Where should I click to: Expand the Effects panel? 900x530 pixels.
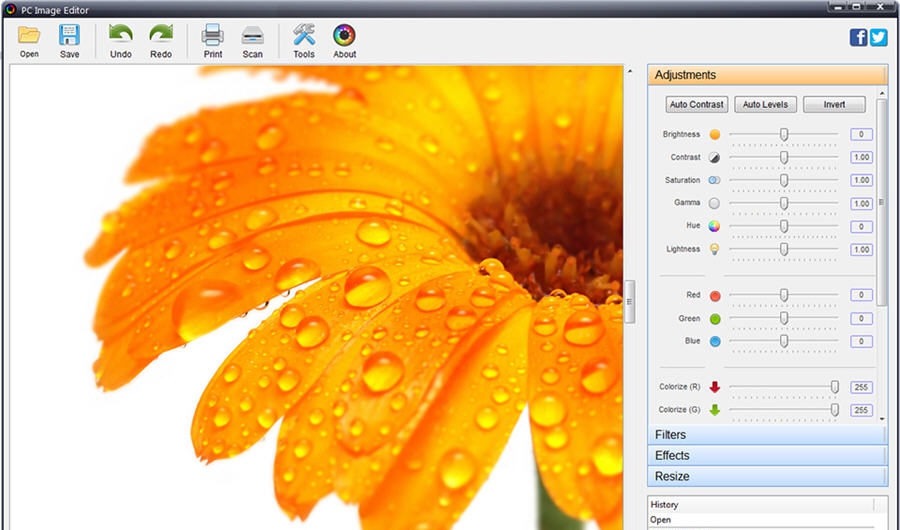pyautogui.click(x=767, y=456)
